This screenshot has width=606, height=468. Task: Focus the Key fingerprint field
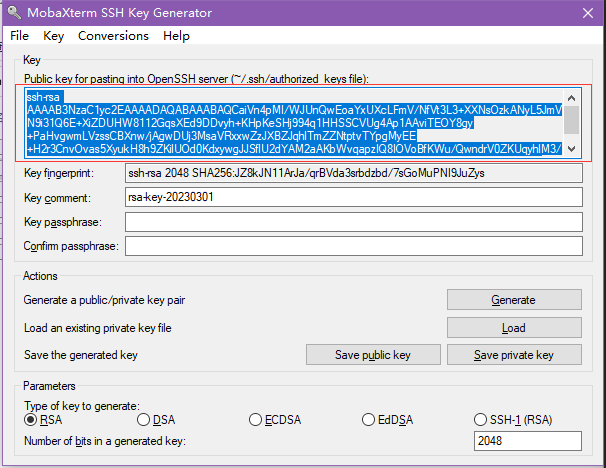pyautogui.click(x=354, y=173)
